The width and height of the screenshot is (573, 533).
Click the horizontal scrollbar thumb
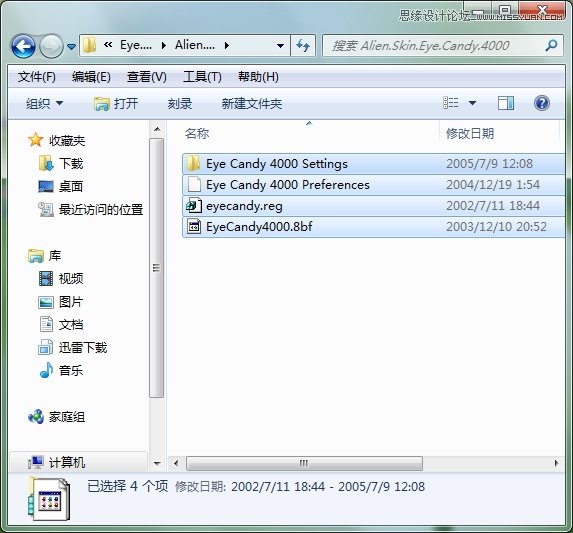pos(304,464)
